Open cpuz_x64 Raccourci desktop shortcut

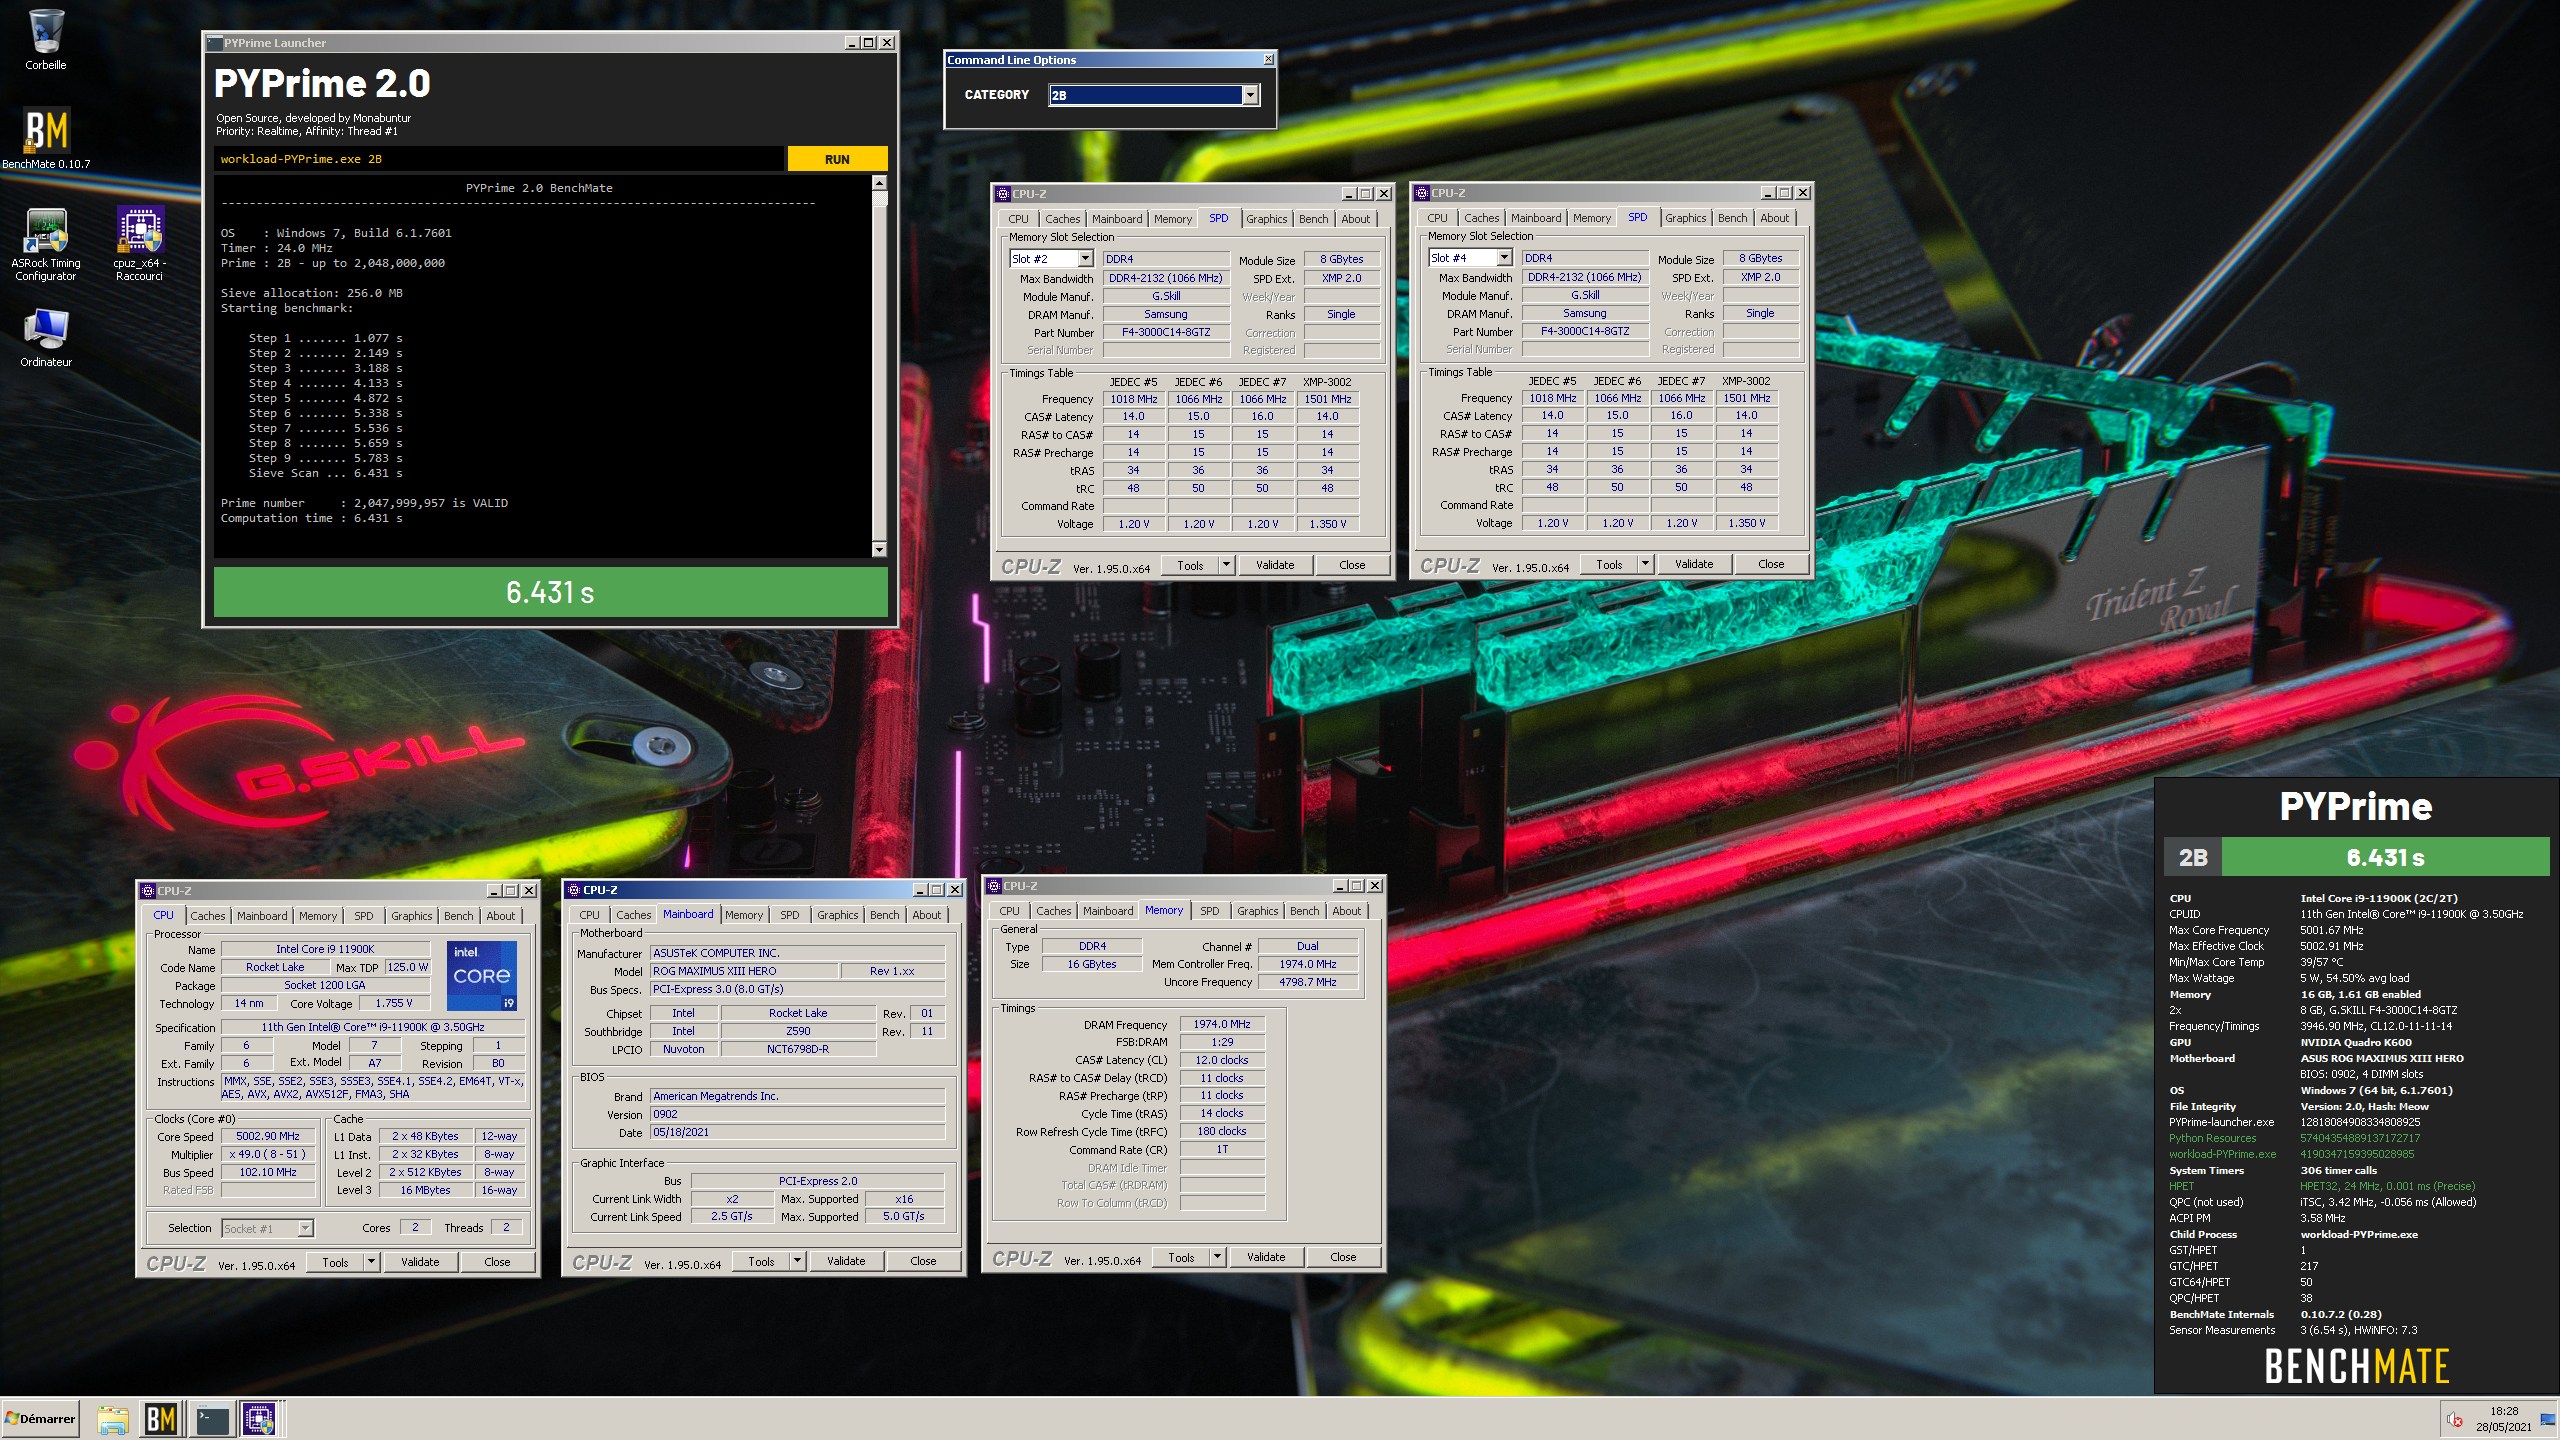(139, 245)
